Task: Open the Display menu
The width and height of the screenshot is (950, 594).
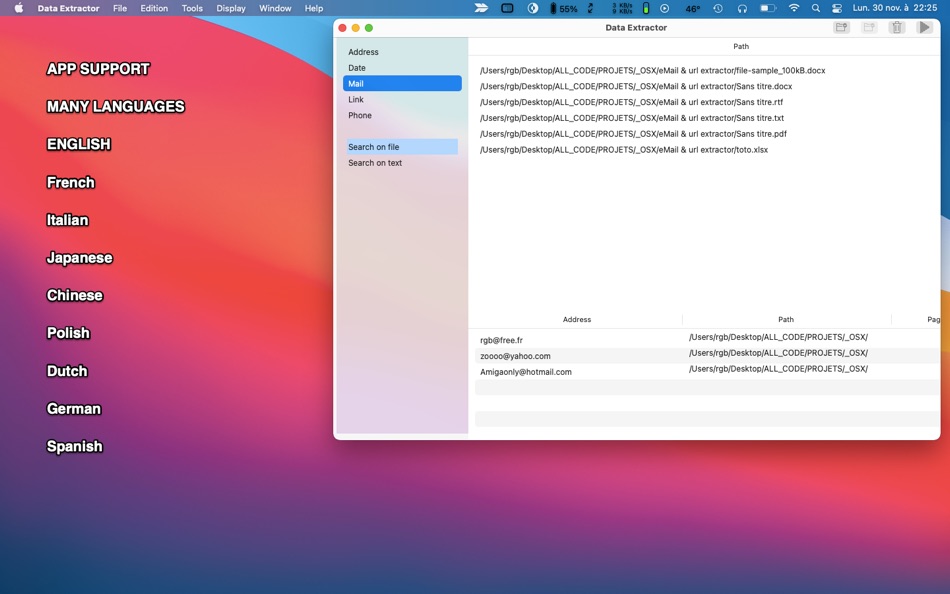Action: click(231, 8)
